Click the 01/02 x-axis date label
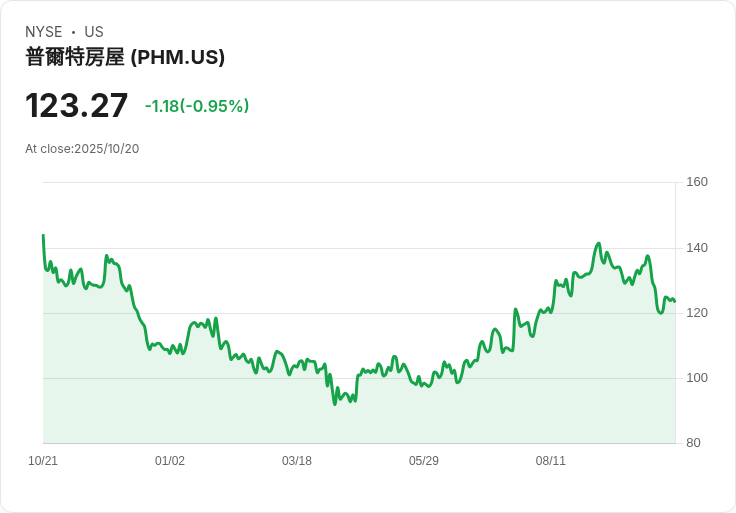Image resolution: width=736 pixels, height=513 pixels. [x=170, y=461]
